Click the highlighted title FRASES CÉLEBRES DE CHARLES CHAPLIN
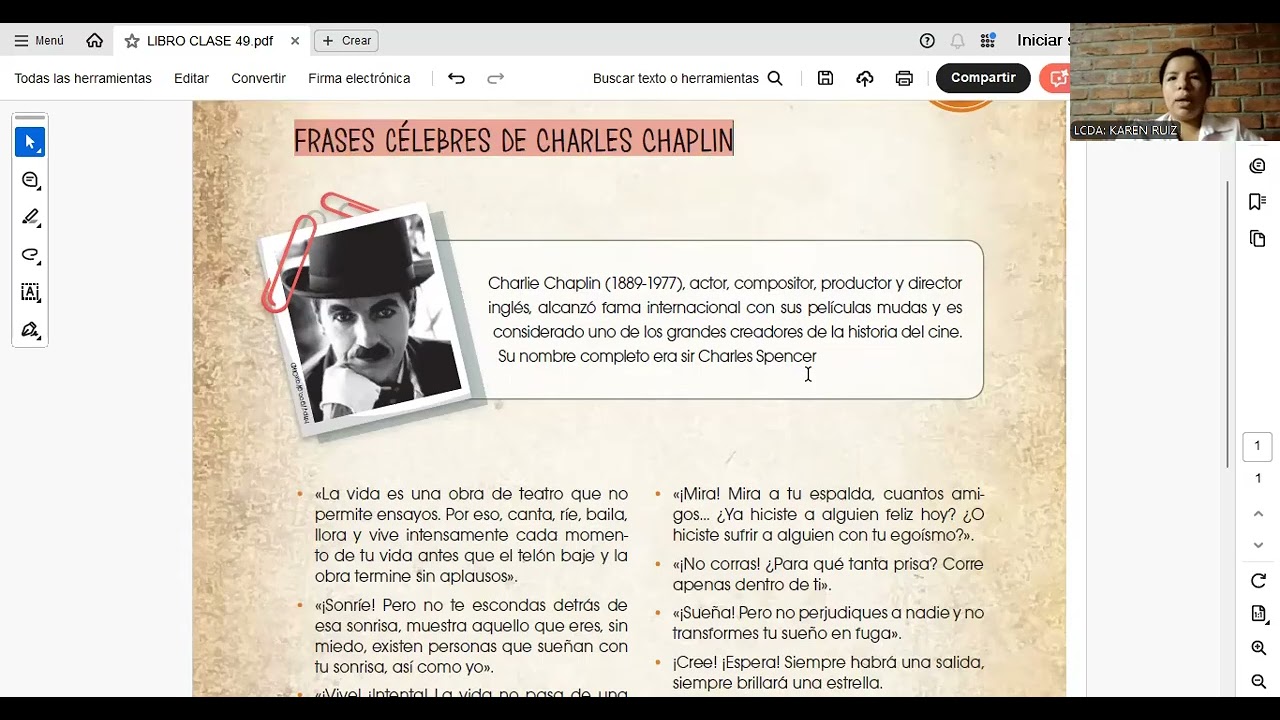 pyautogui.click(x=514, y=140)
